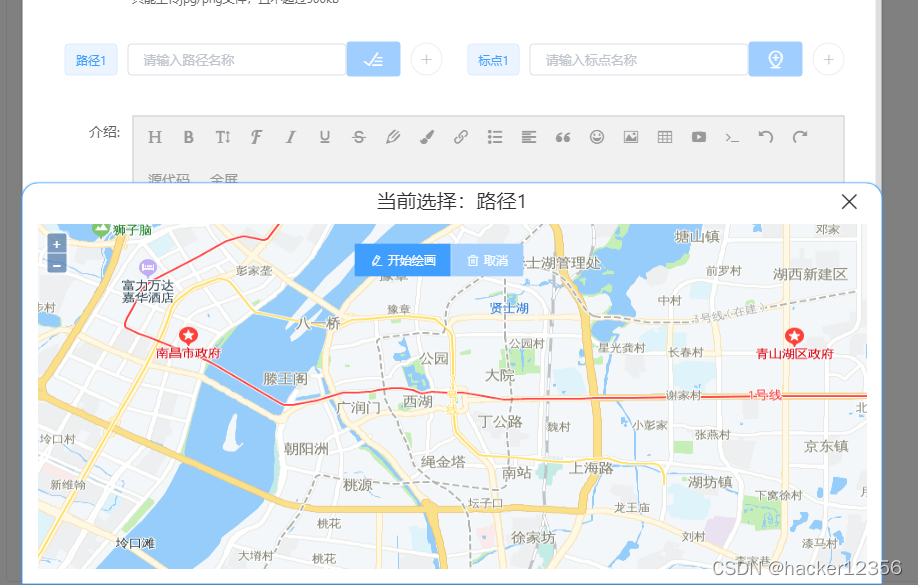Select the heading format icon
Screen dimensions: 918x585
coord(155,137)
